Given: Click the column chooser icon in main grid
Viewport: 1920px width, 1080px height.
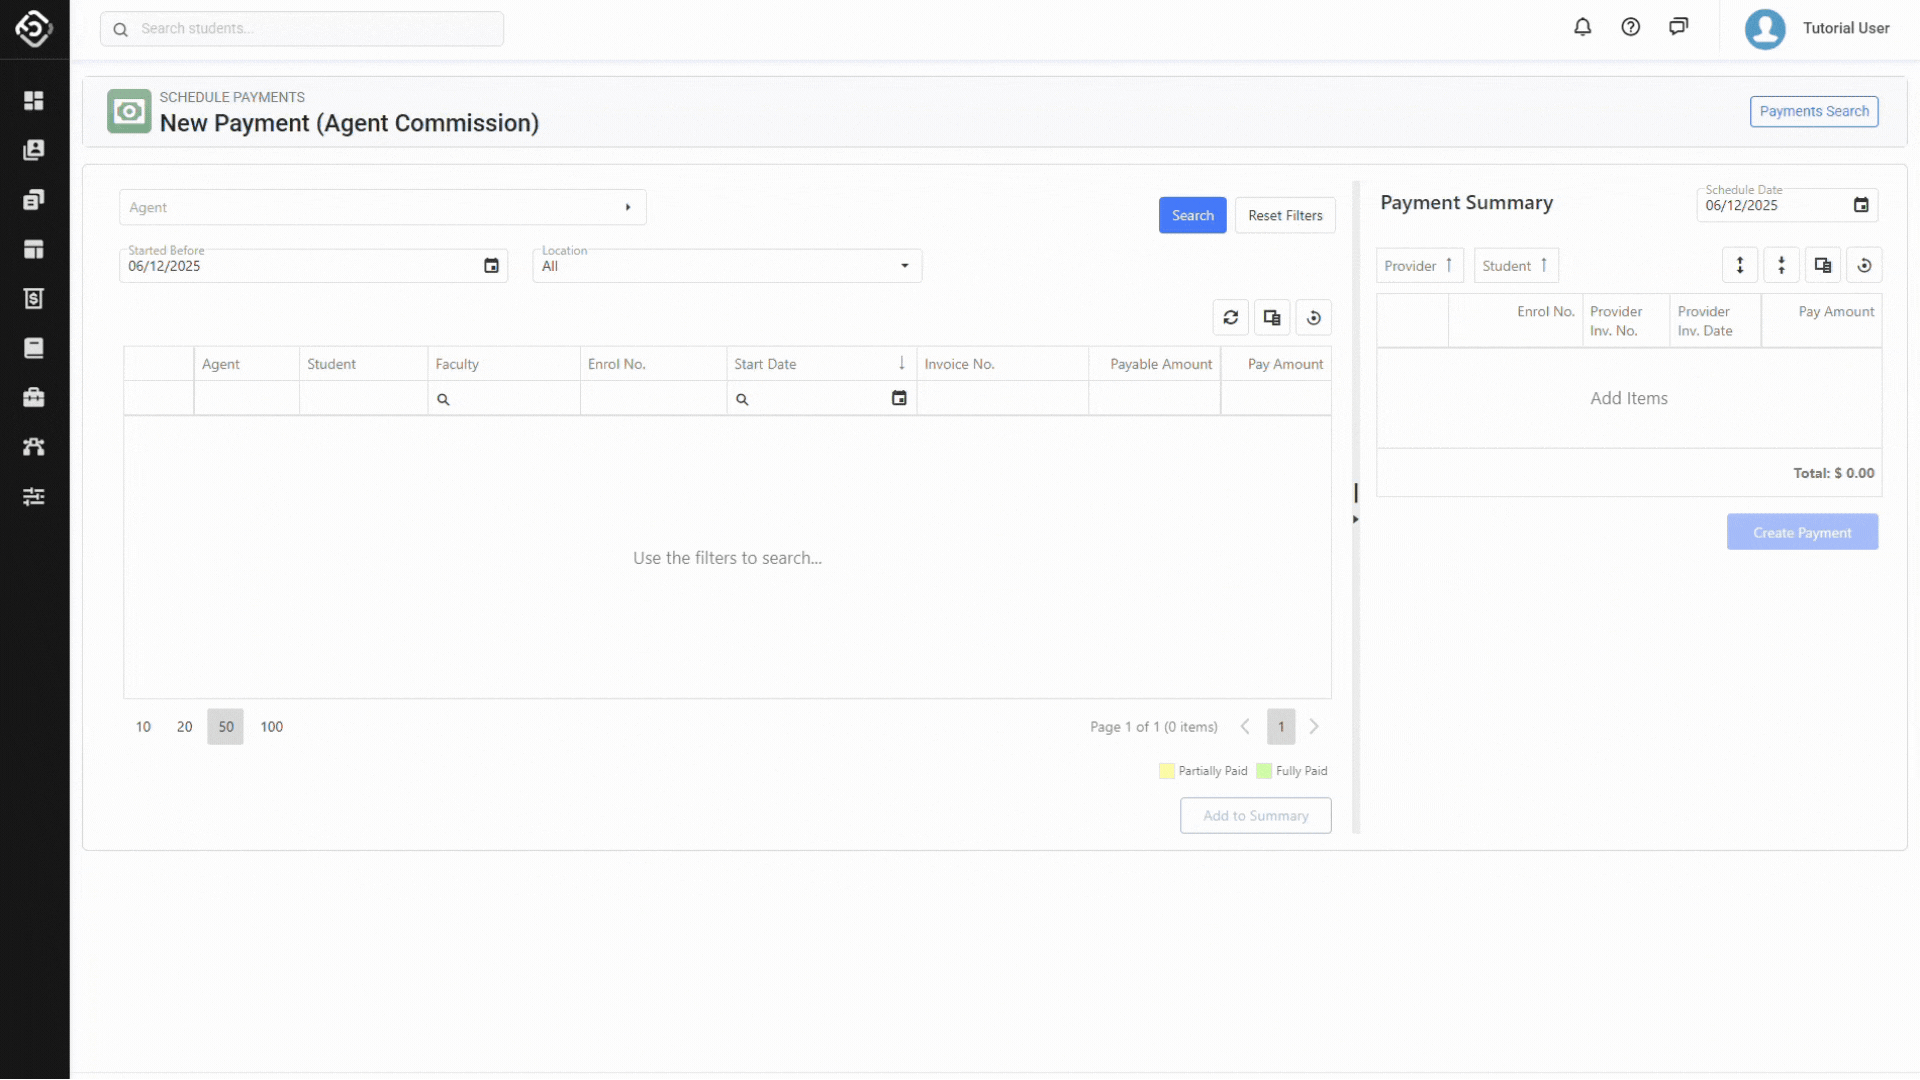Looking at the screenshot, I should 1272,318.
